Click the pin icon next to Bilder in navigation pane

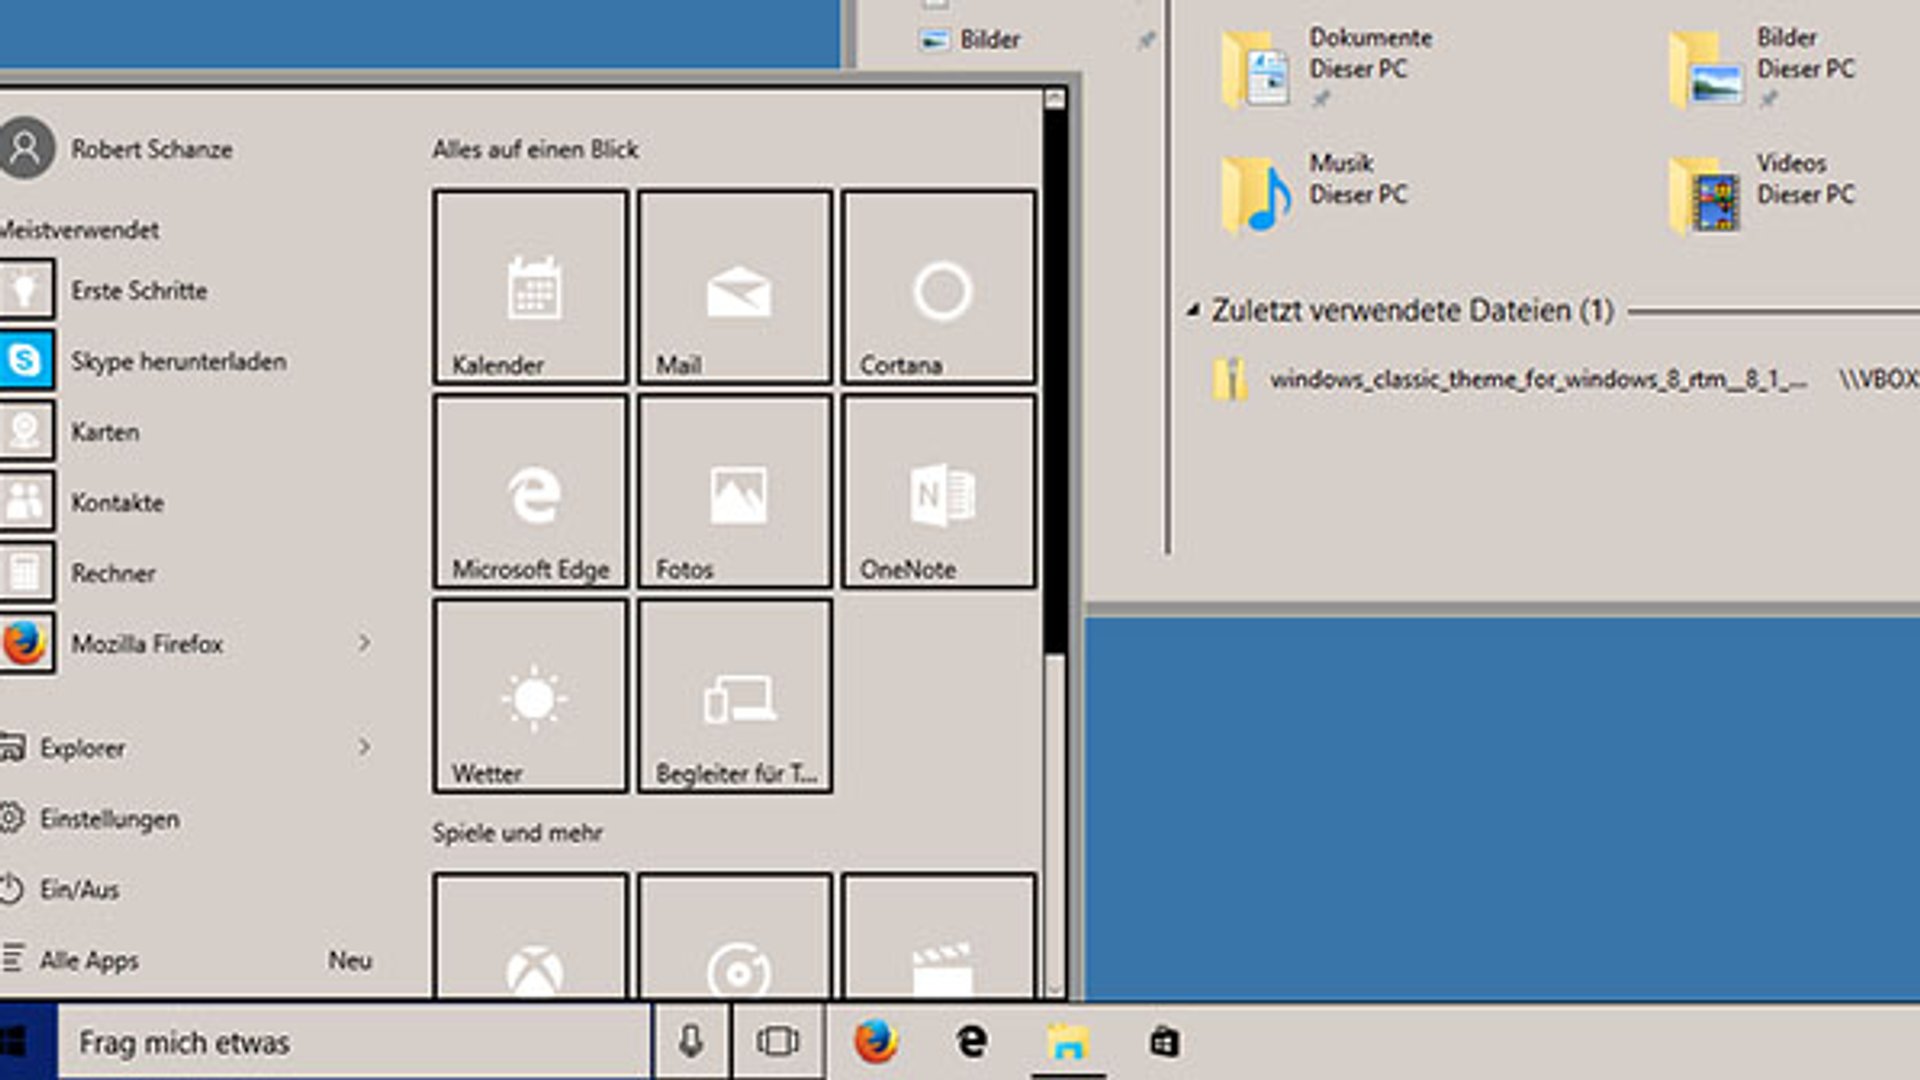point(1146,40)
